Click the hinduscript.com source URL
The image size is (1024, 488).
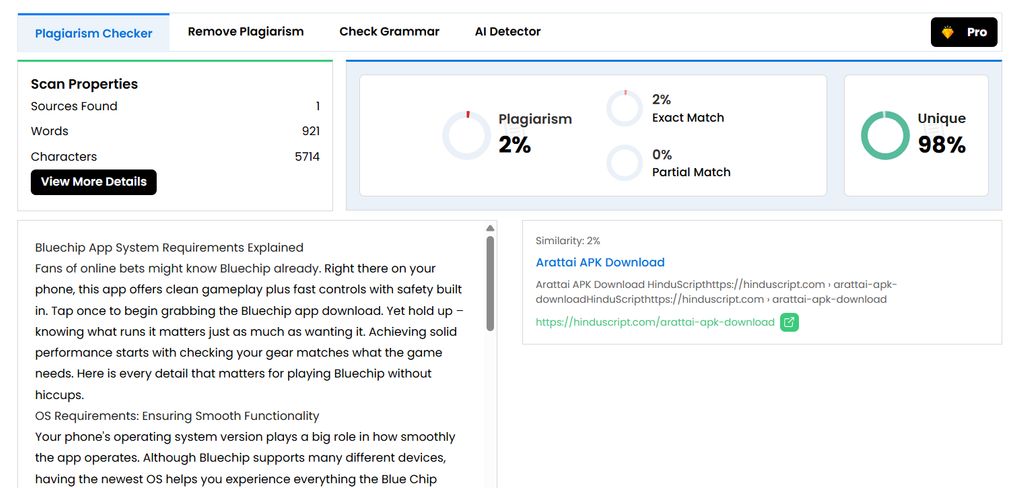coord(655,322)
